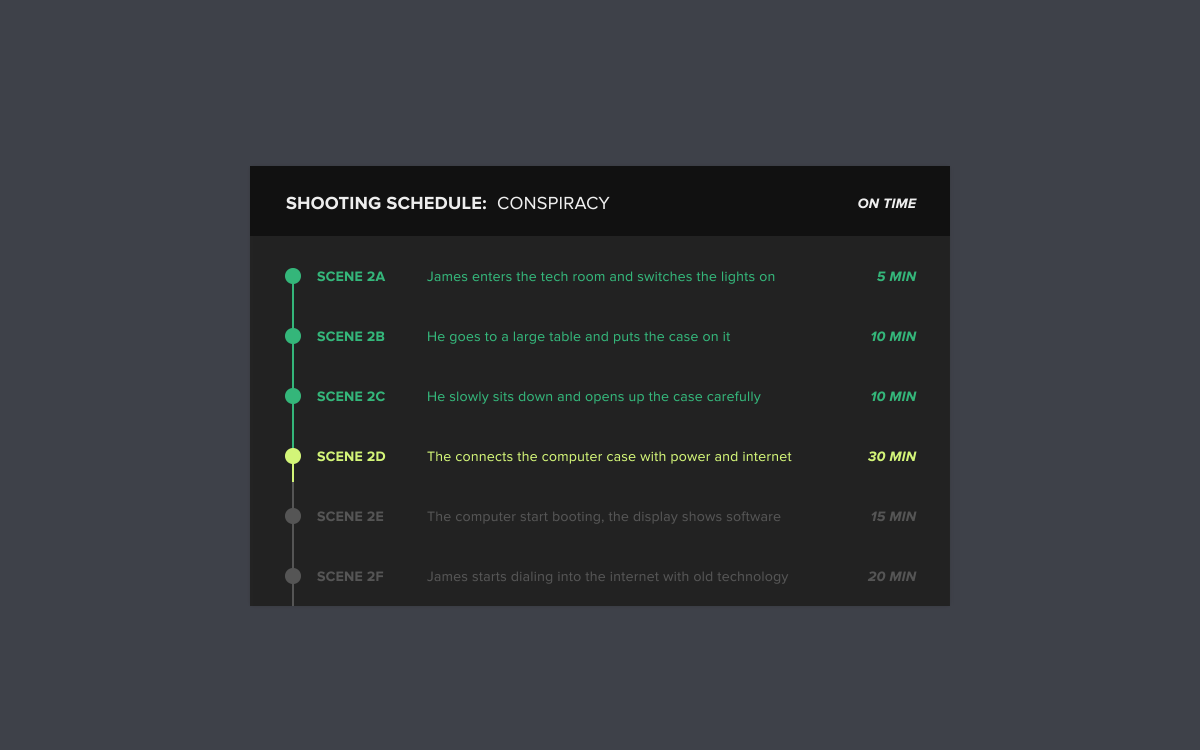Select the 5 MIN duration for Scene 2A
1200x750 pixels.
click(897, 276)
